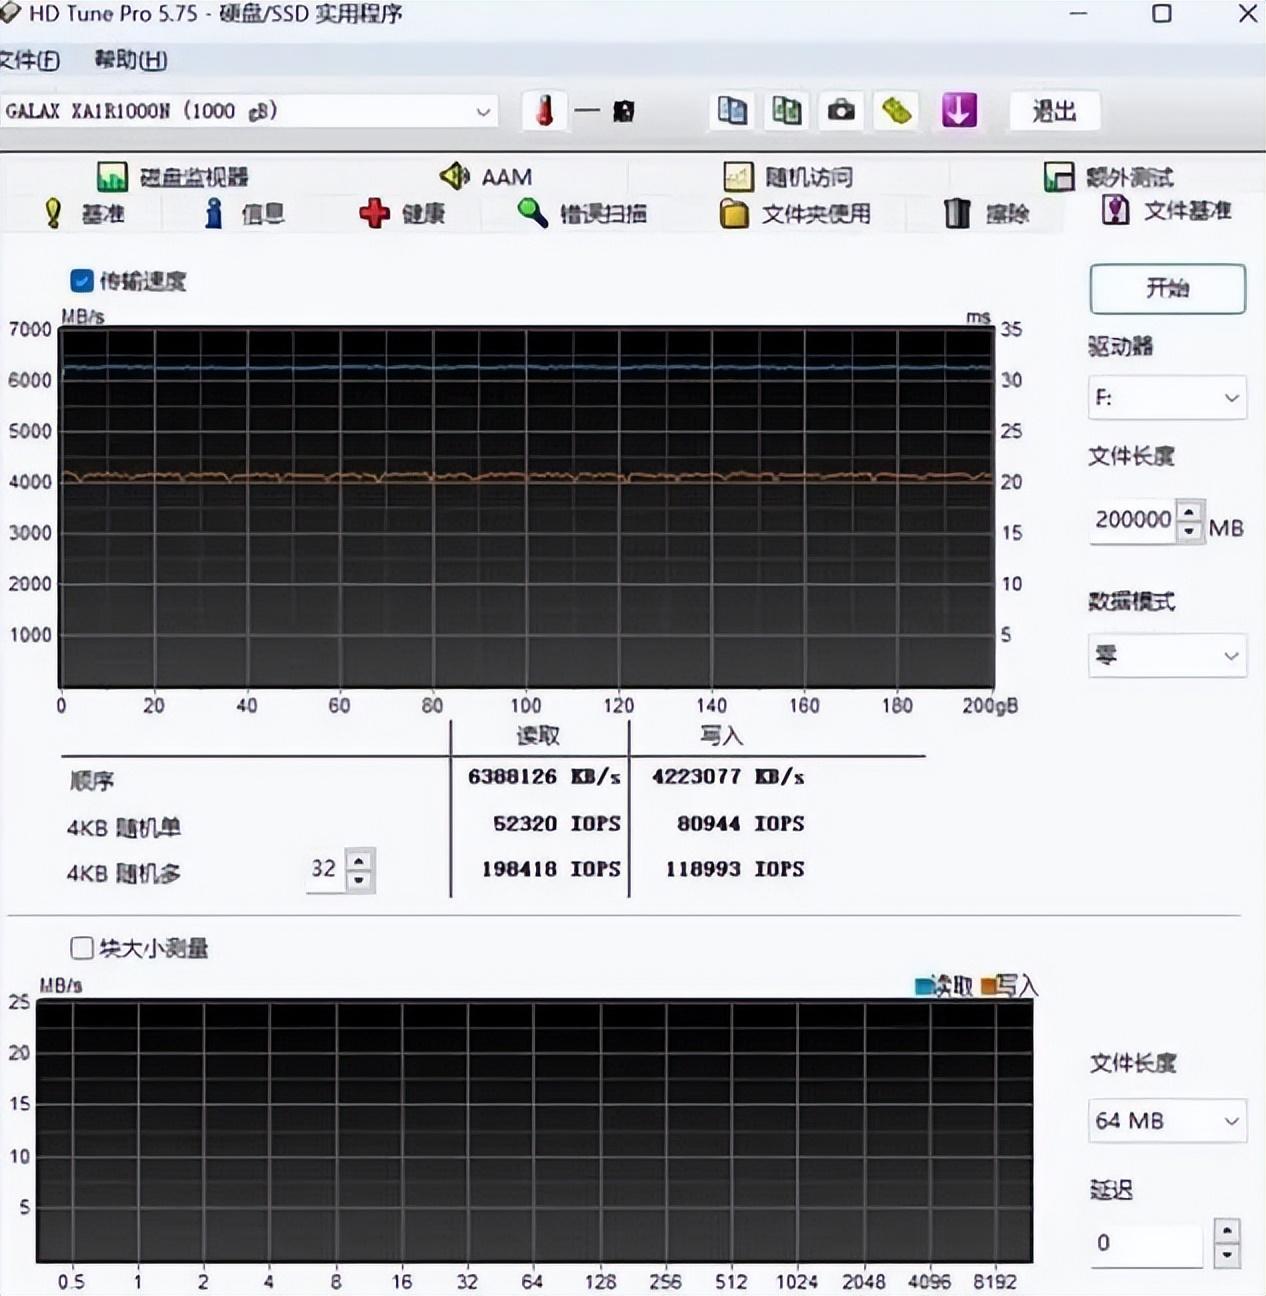The width and height of the screenshot is (1266, 1296).
Task: Increase the 200000 MB file length value
Action: [x=1189, y=511]
